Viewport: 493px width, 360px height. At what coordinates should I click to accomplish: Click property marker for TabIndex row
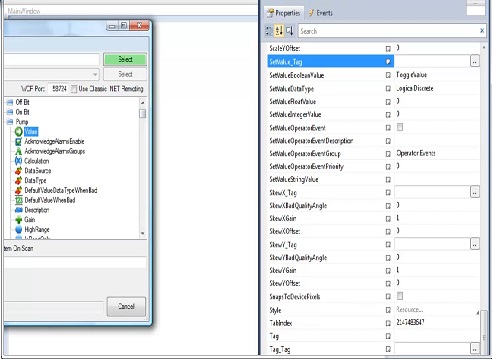(x=388, y=323)
